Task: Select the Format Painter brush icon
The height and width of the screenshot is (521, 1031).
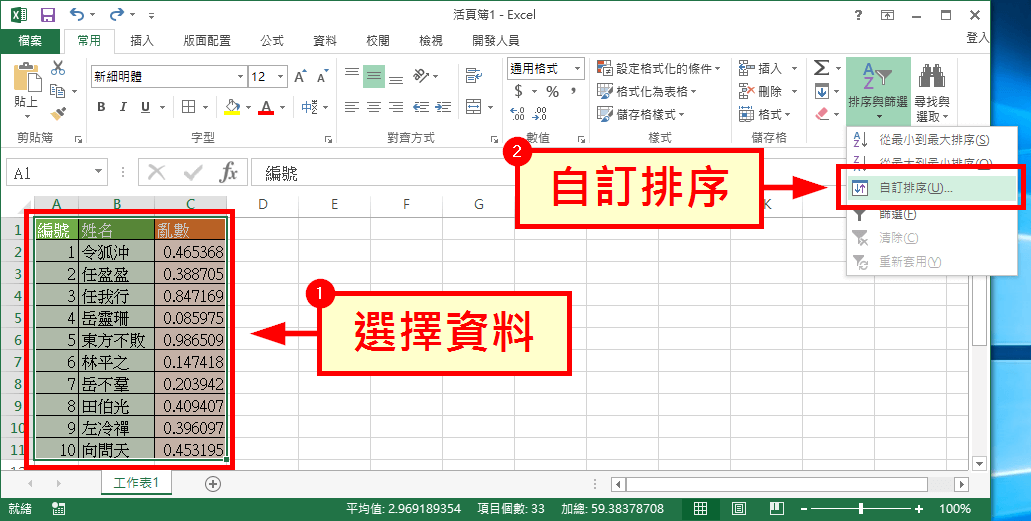Action: pyautogui.click(x=58, y=114)
